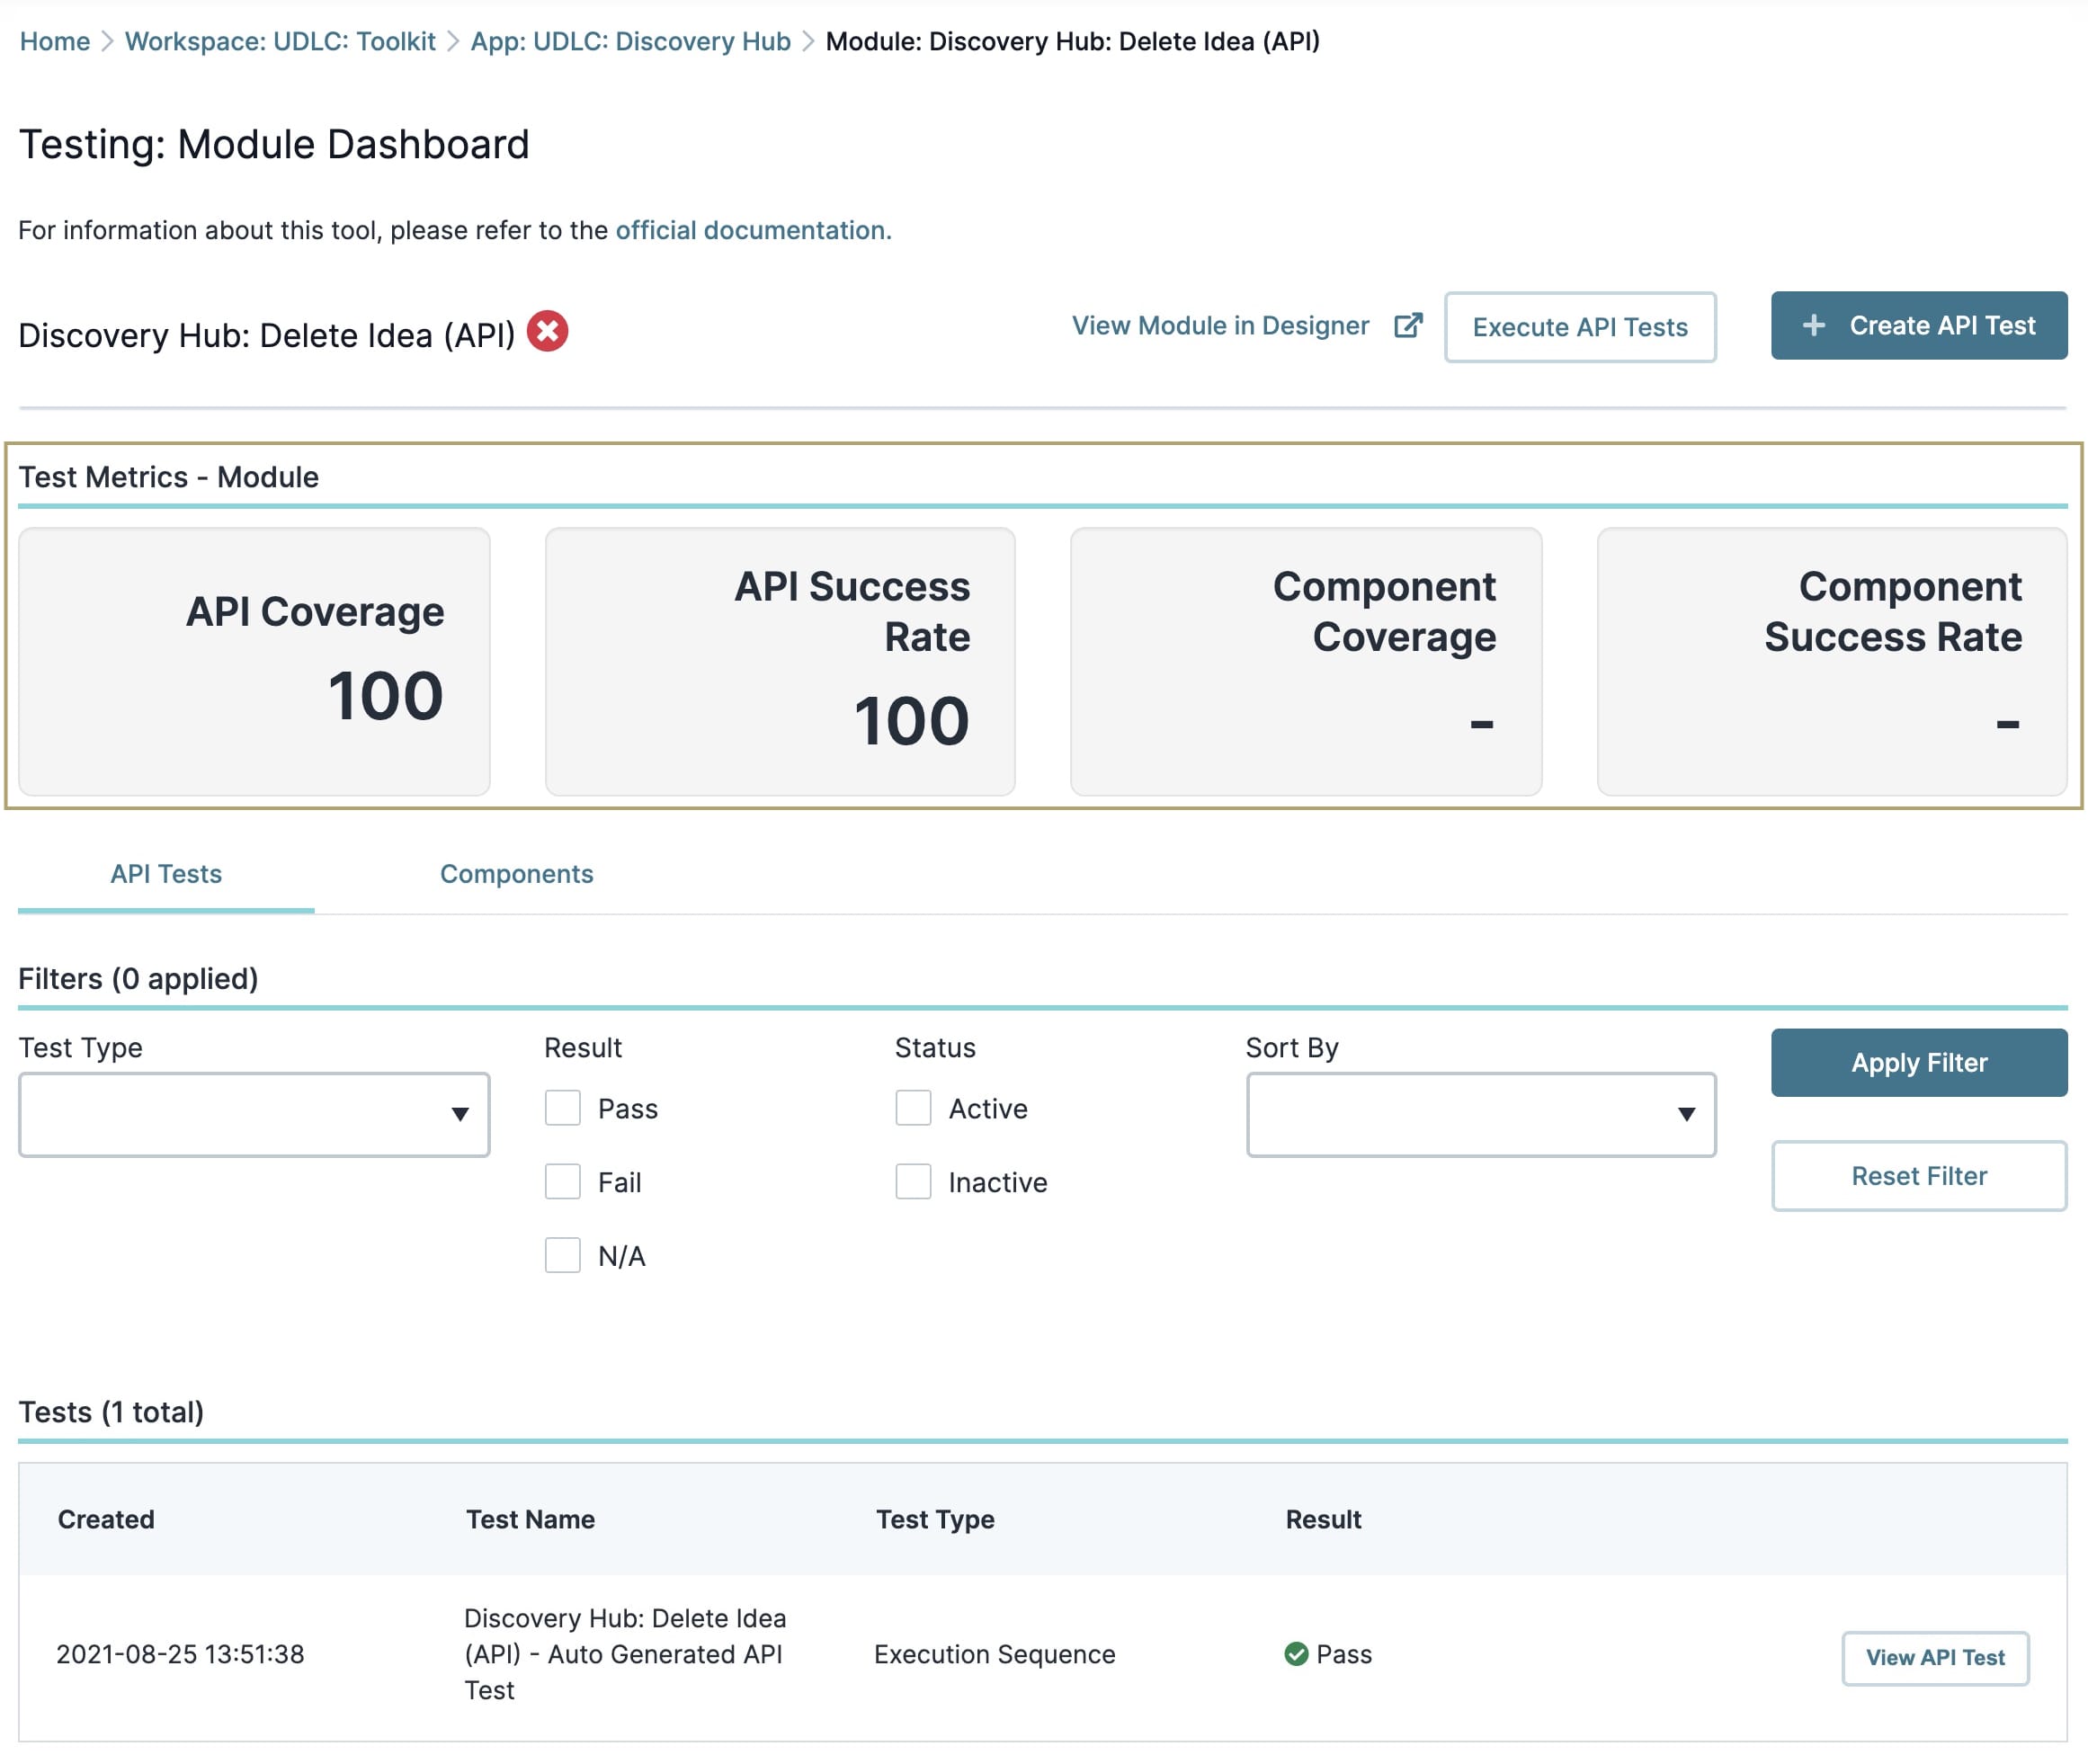Enable the Inactive status checkbox

coord(913,1181)
